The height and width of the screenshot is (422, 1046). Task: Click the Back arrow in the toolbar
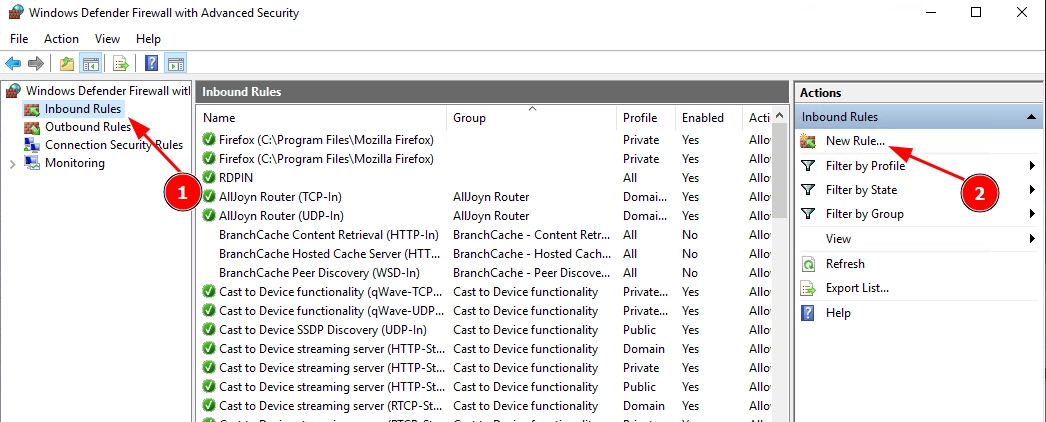click(13, 64)
